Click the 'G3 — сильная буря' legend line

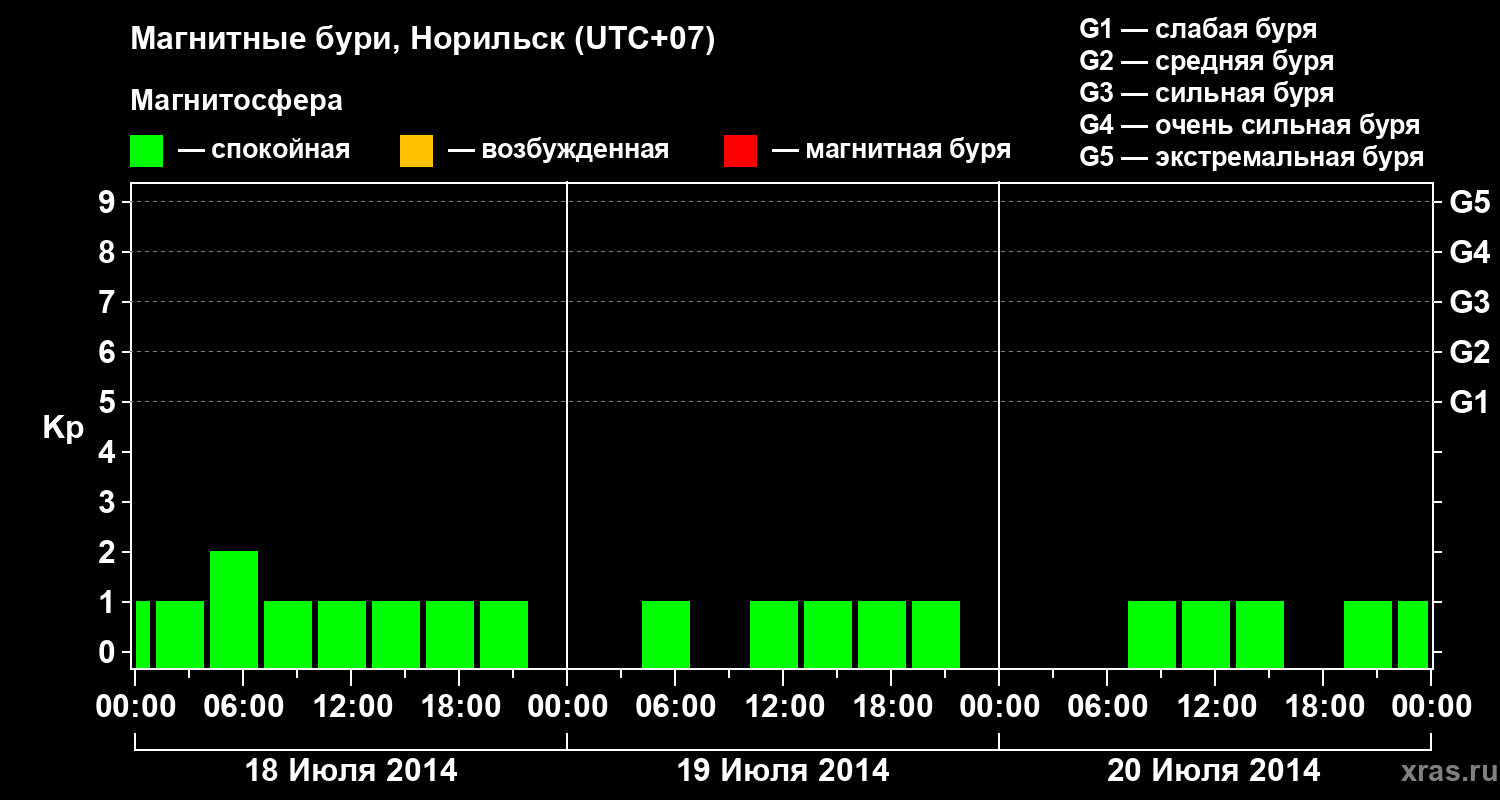point(1207,93)
